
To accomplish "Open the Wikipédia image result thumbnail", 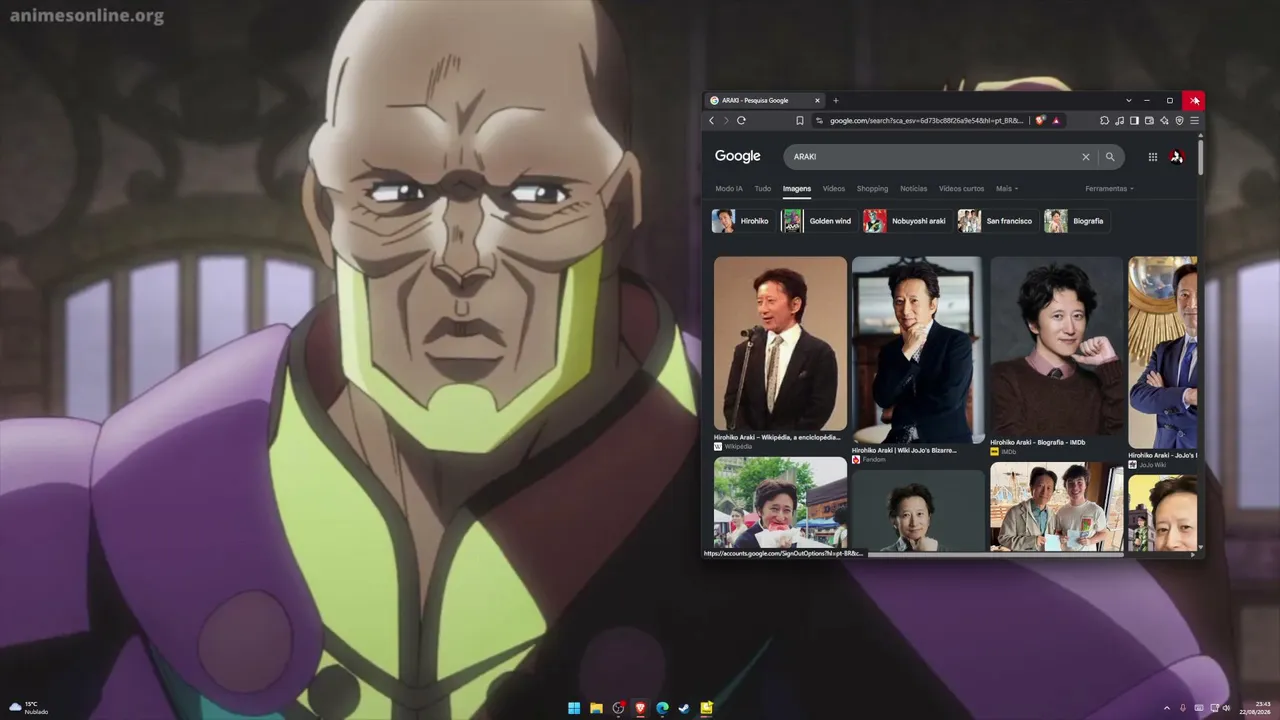I will click(x=780, y=344).
